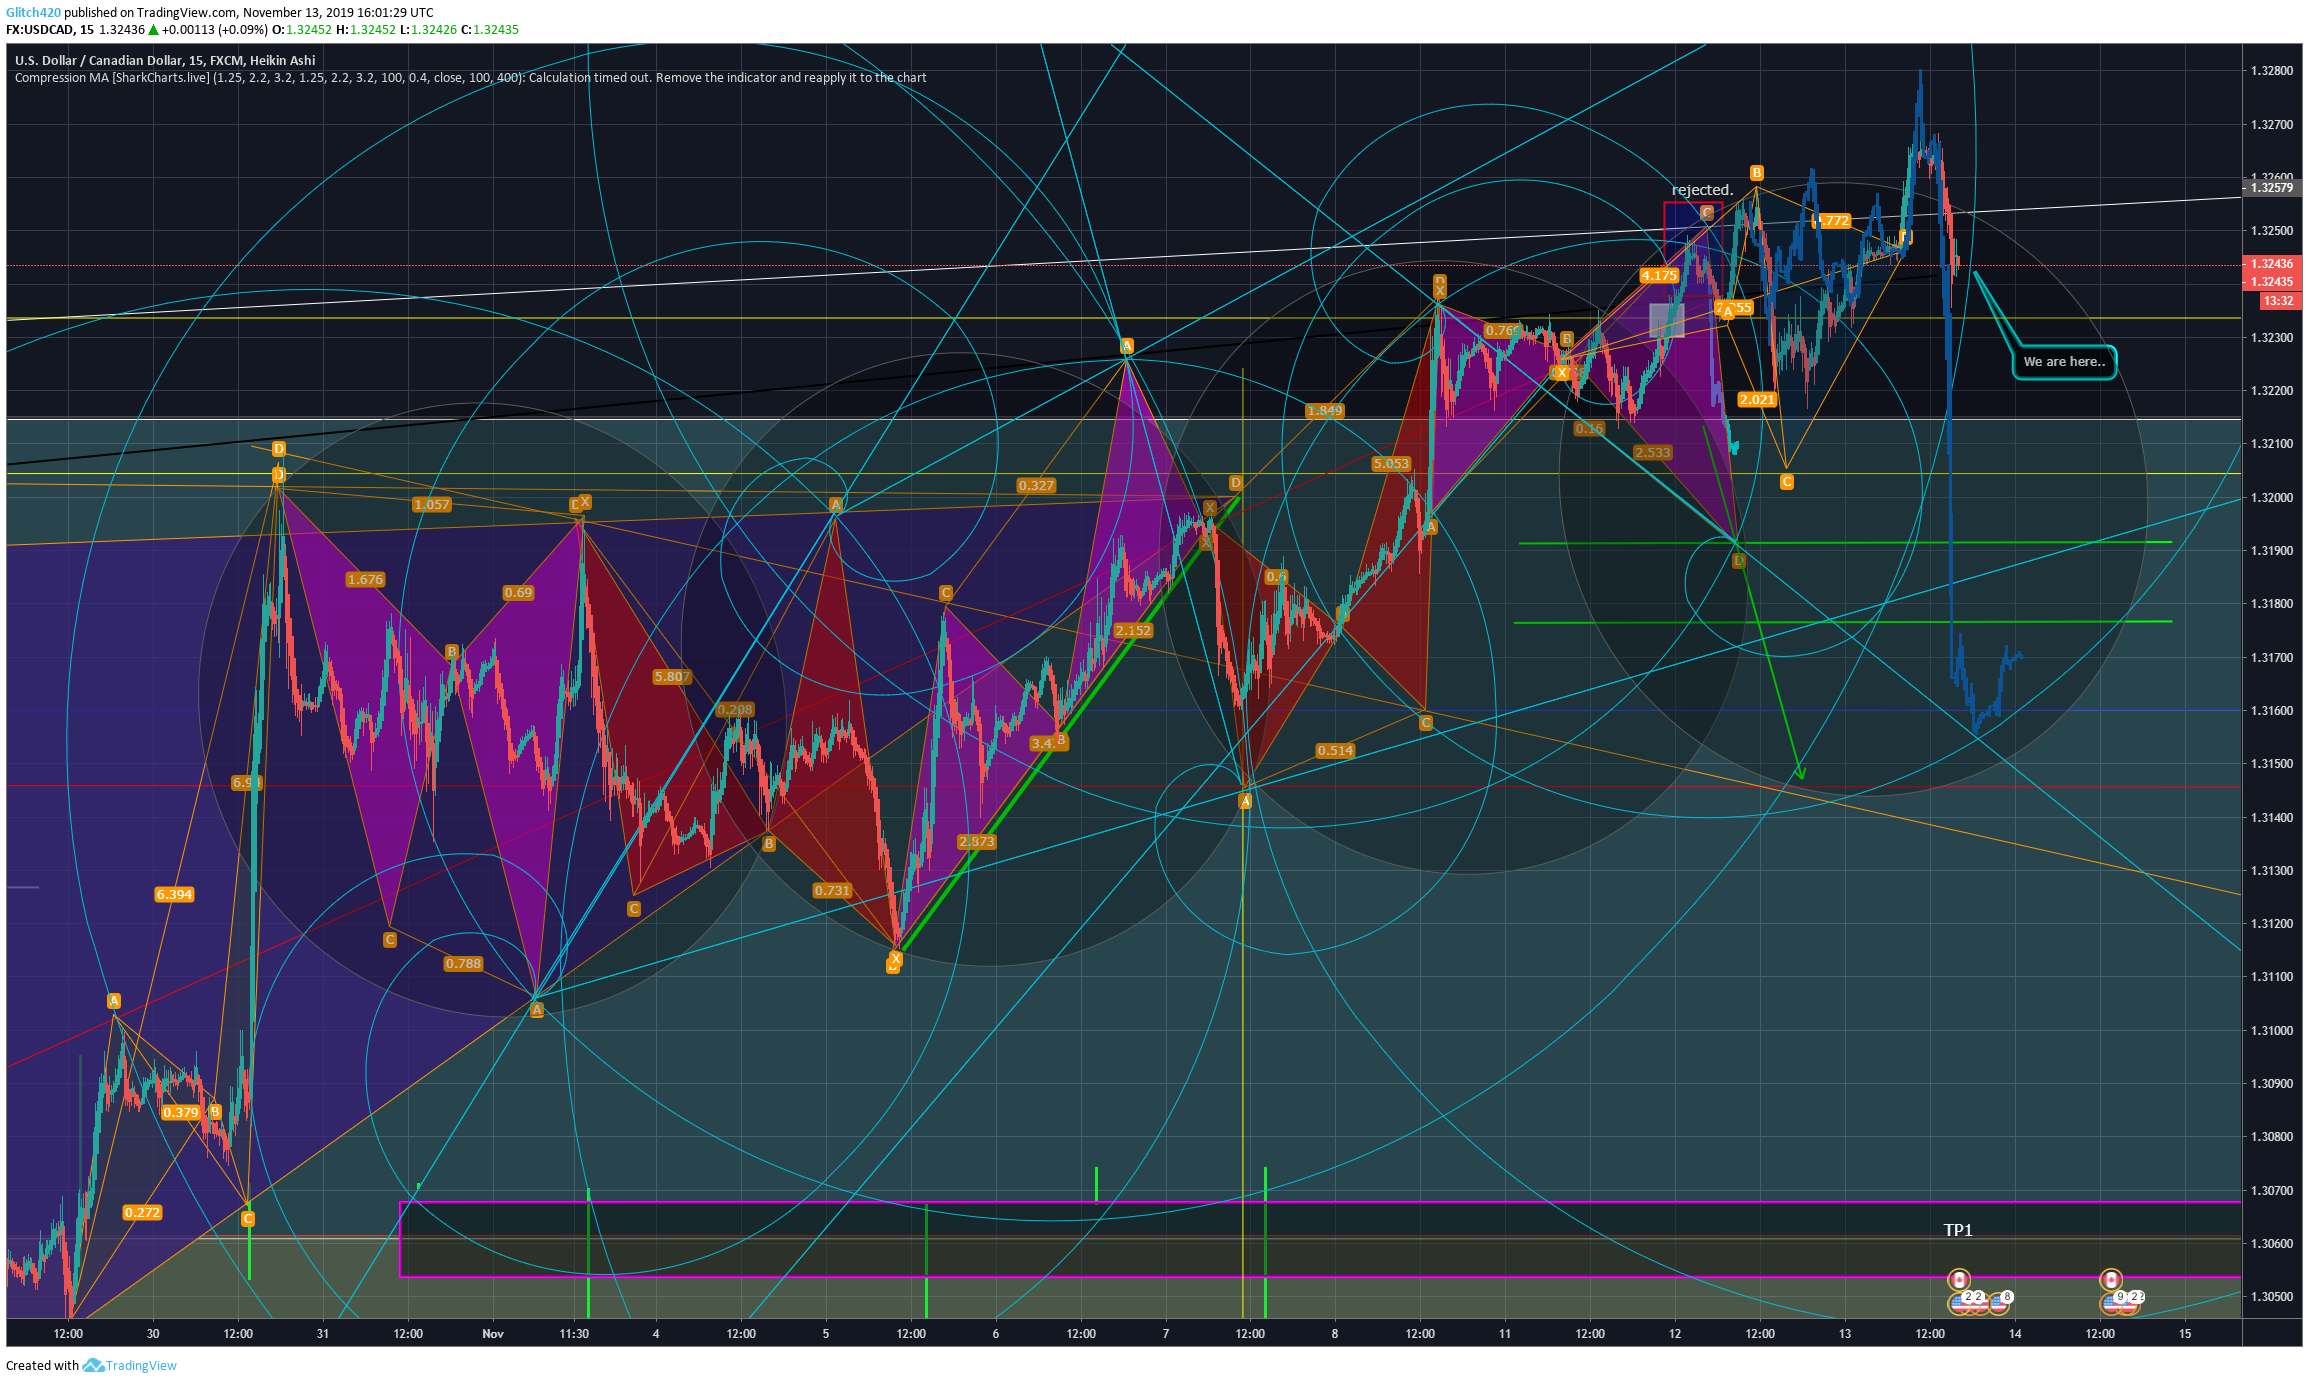2309x1383 pixels.
Task: Select the 0.788 ratio label
Action: (463, 964)
